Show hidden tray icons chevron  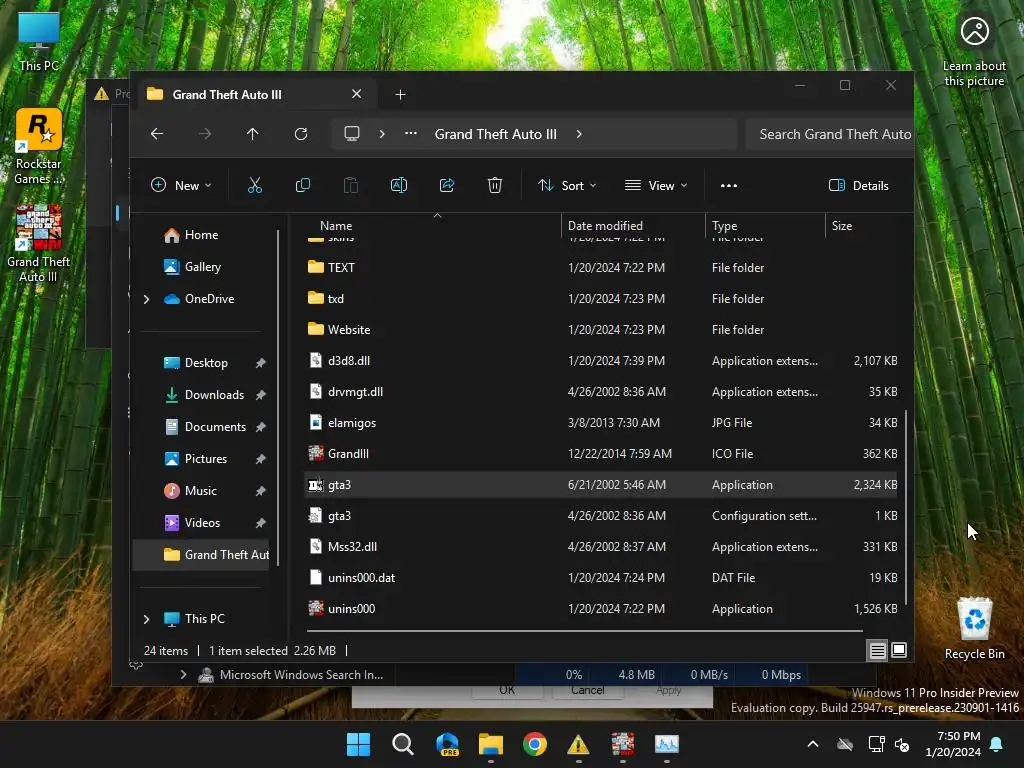click(x=813, y=744)
